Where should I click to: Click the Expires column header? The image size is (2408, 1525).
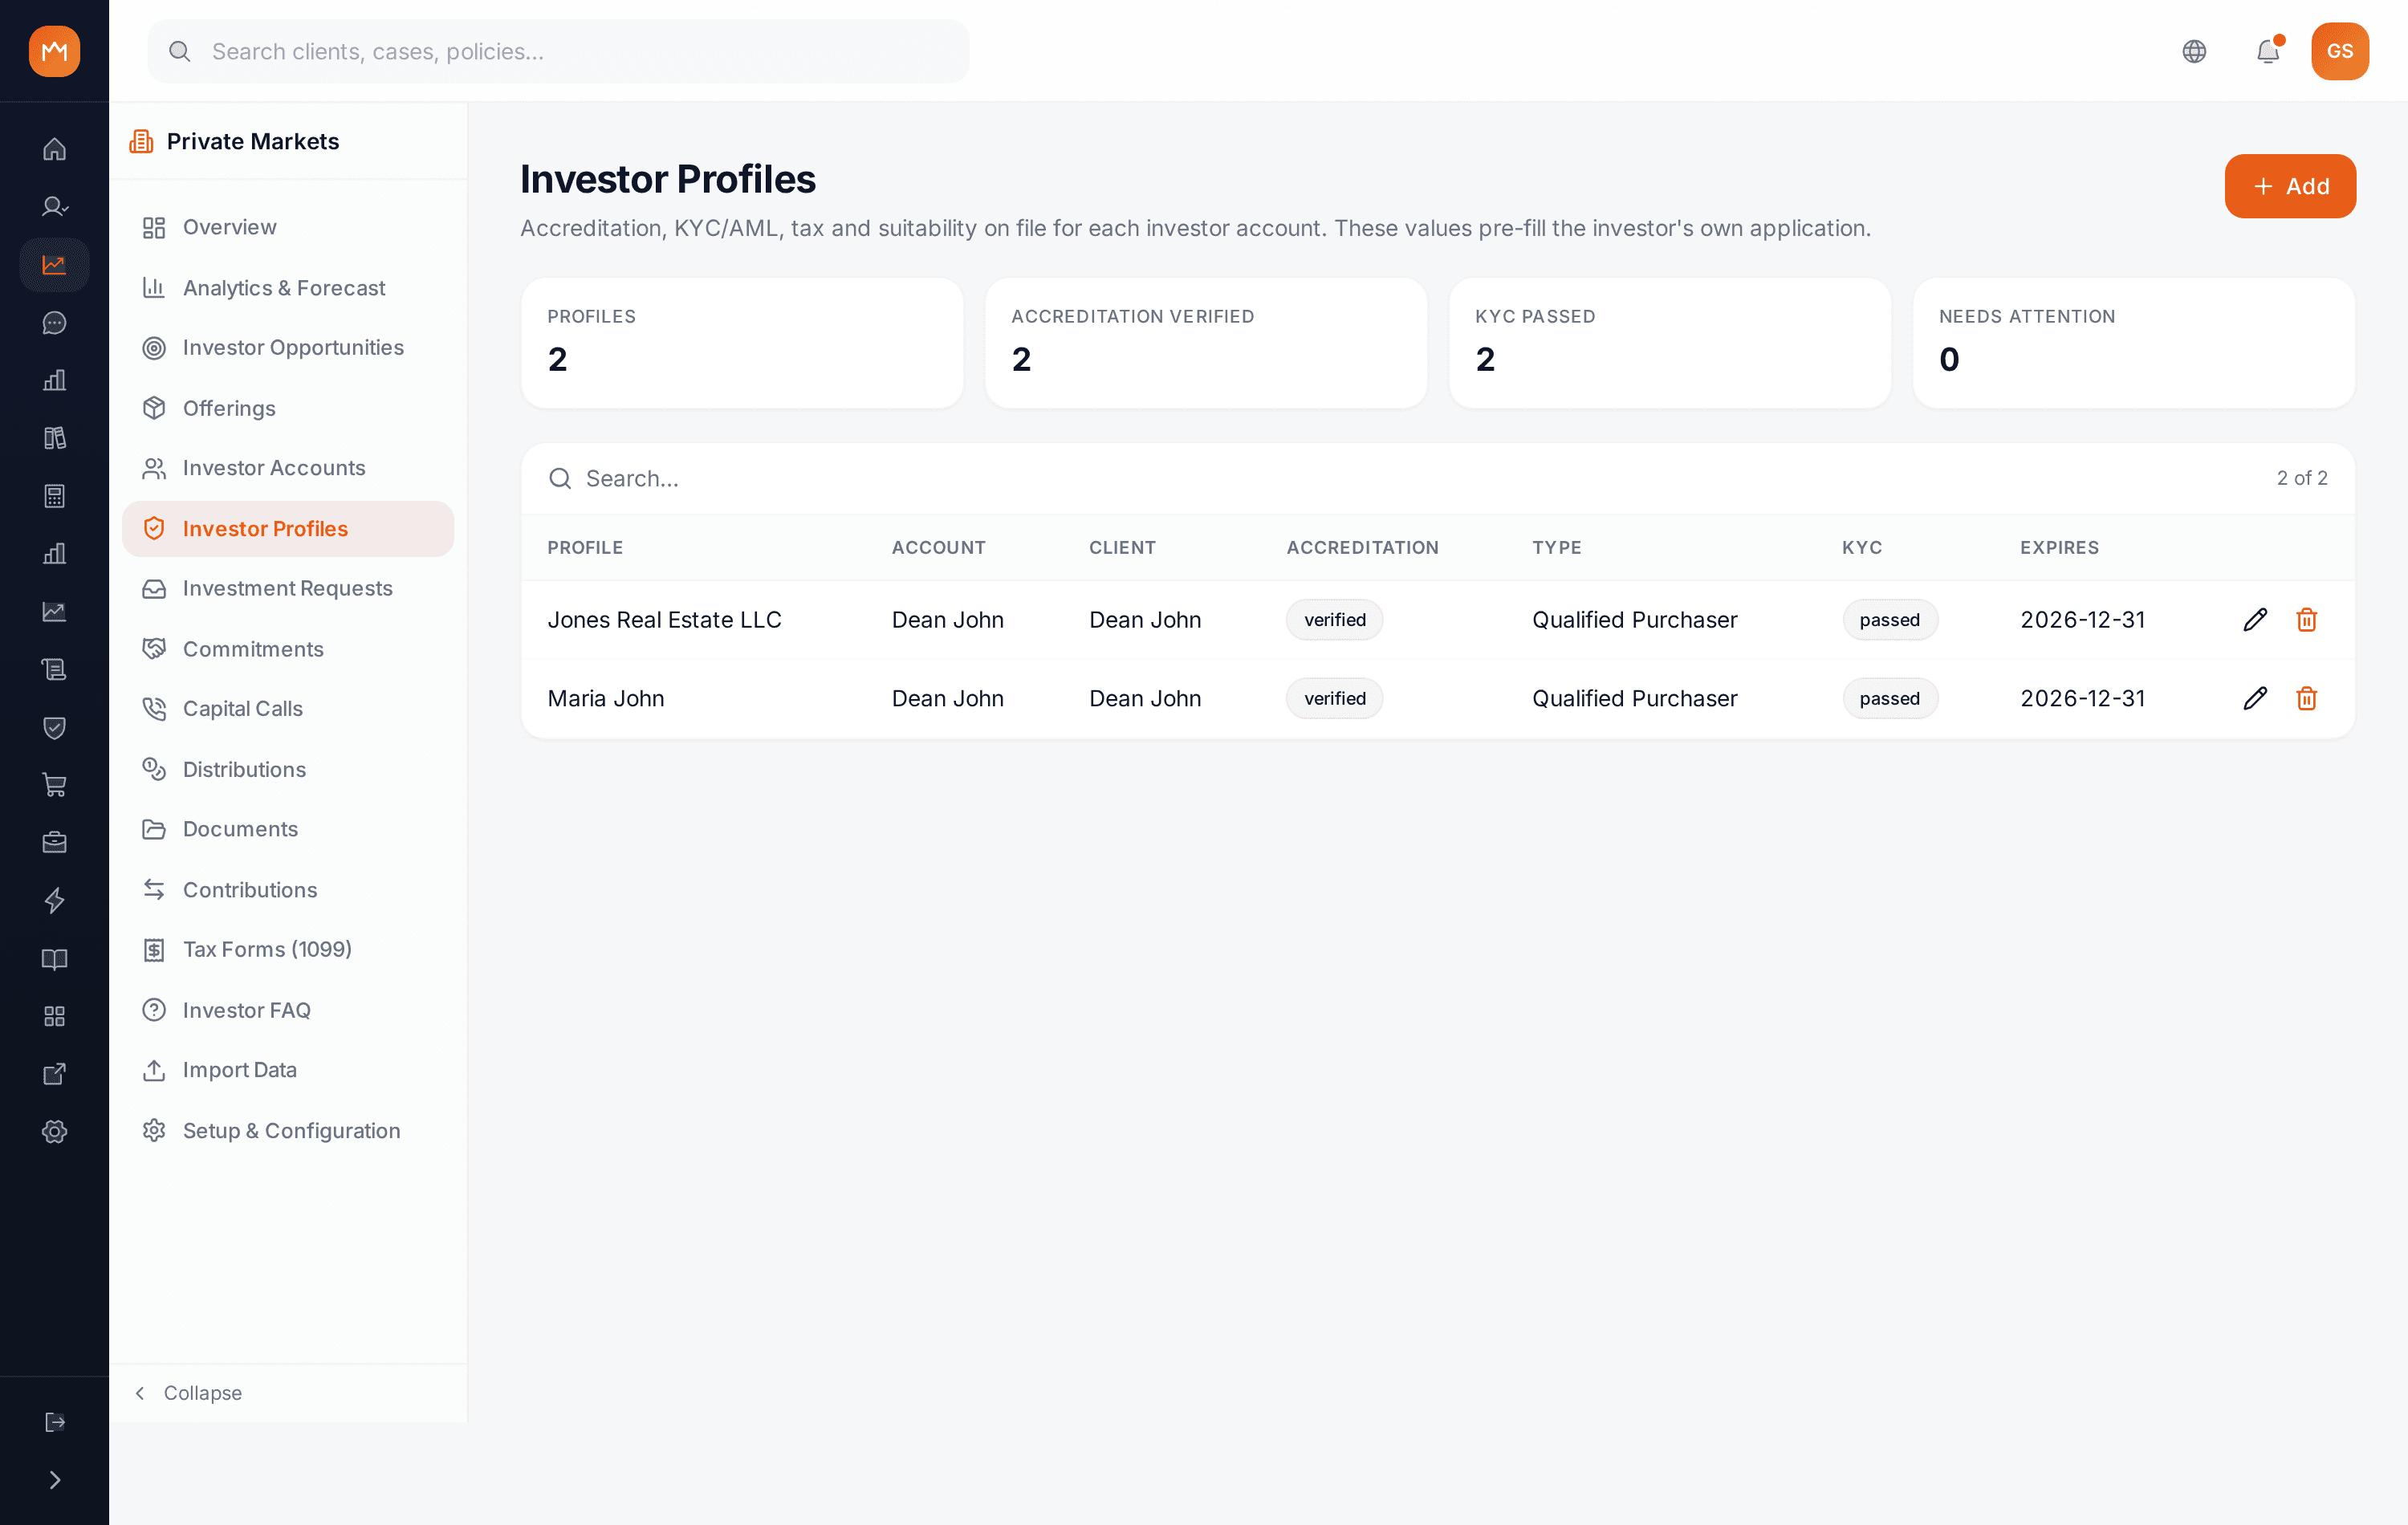tap(2059, 548)
